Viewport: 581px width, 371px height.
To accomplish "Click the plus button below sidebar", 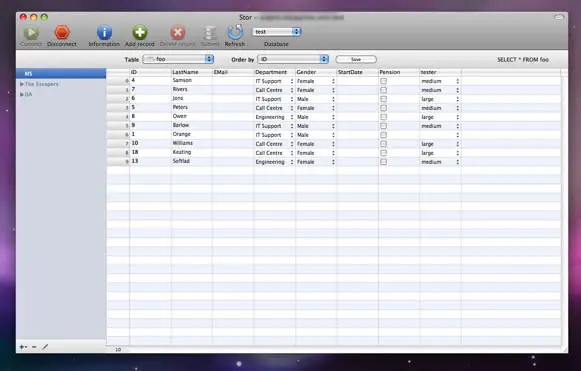I will (x=23, y=347).
